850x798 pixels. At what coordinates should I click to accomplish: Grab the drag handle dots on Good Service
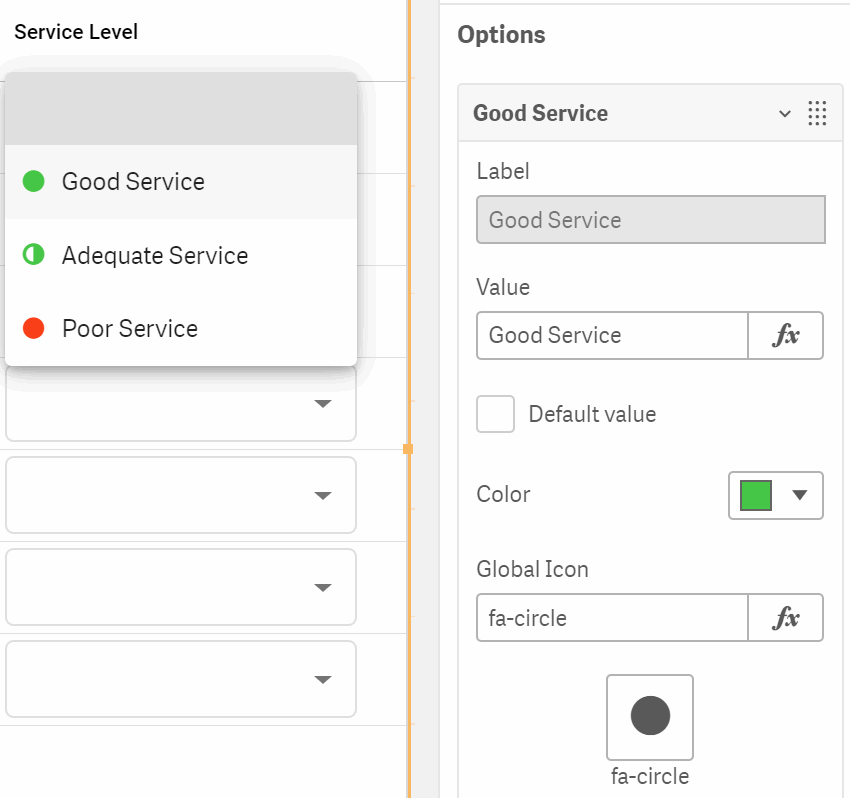click(x=817, y=113)
